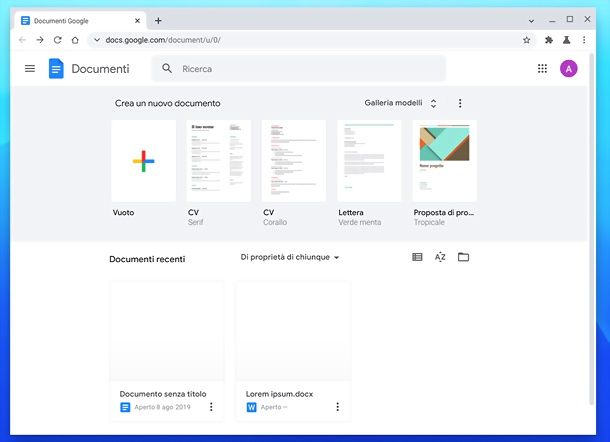Viewport: 610px width, 442px height.
Task: Click the Documenti app title
Action: [x=100, y=69]
